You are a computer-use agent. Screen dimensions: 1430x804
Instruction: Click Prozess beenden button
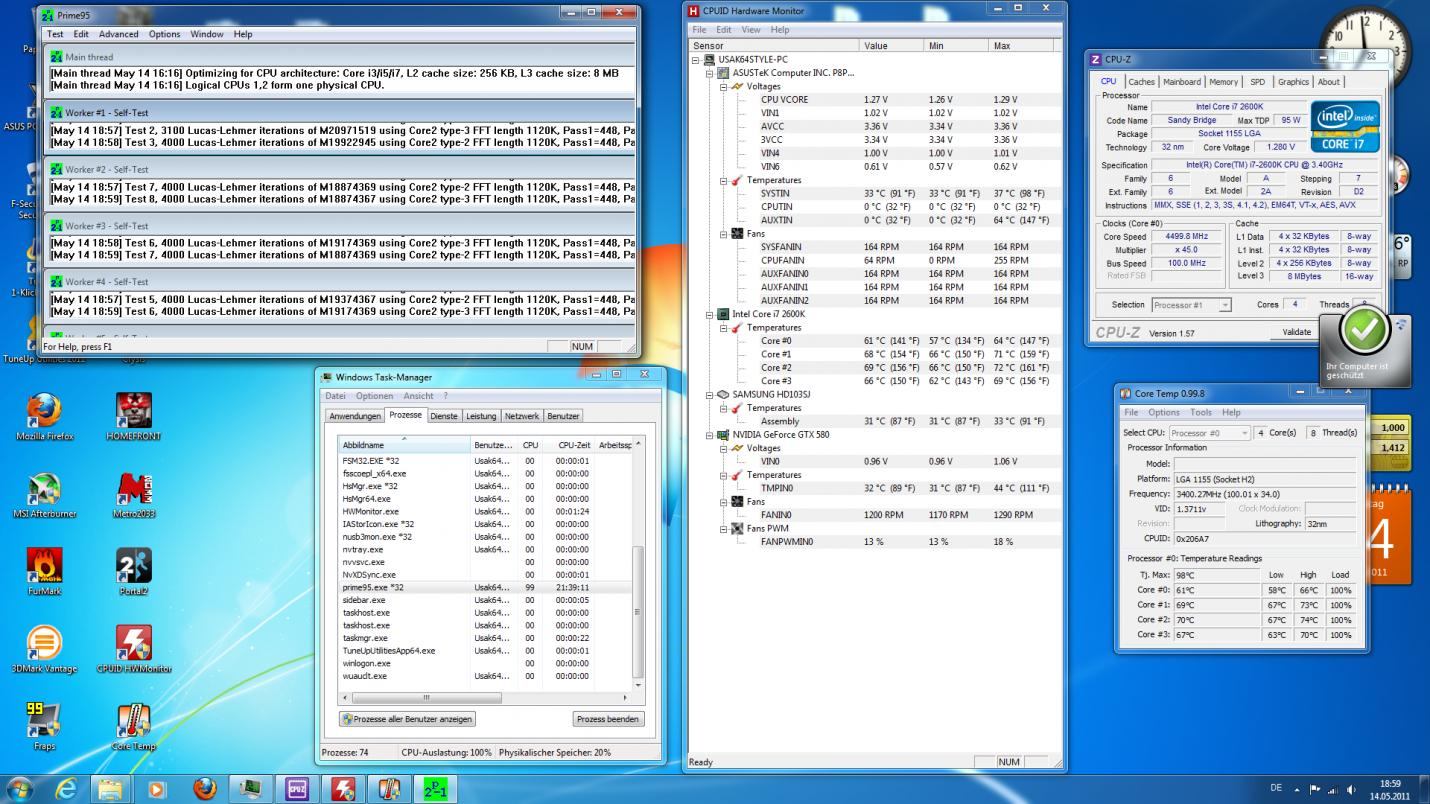point(608,719)
